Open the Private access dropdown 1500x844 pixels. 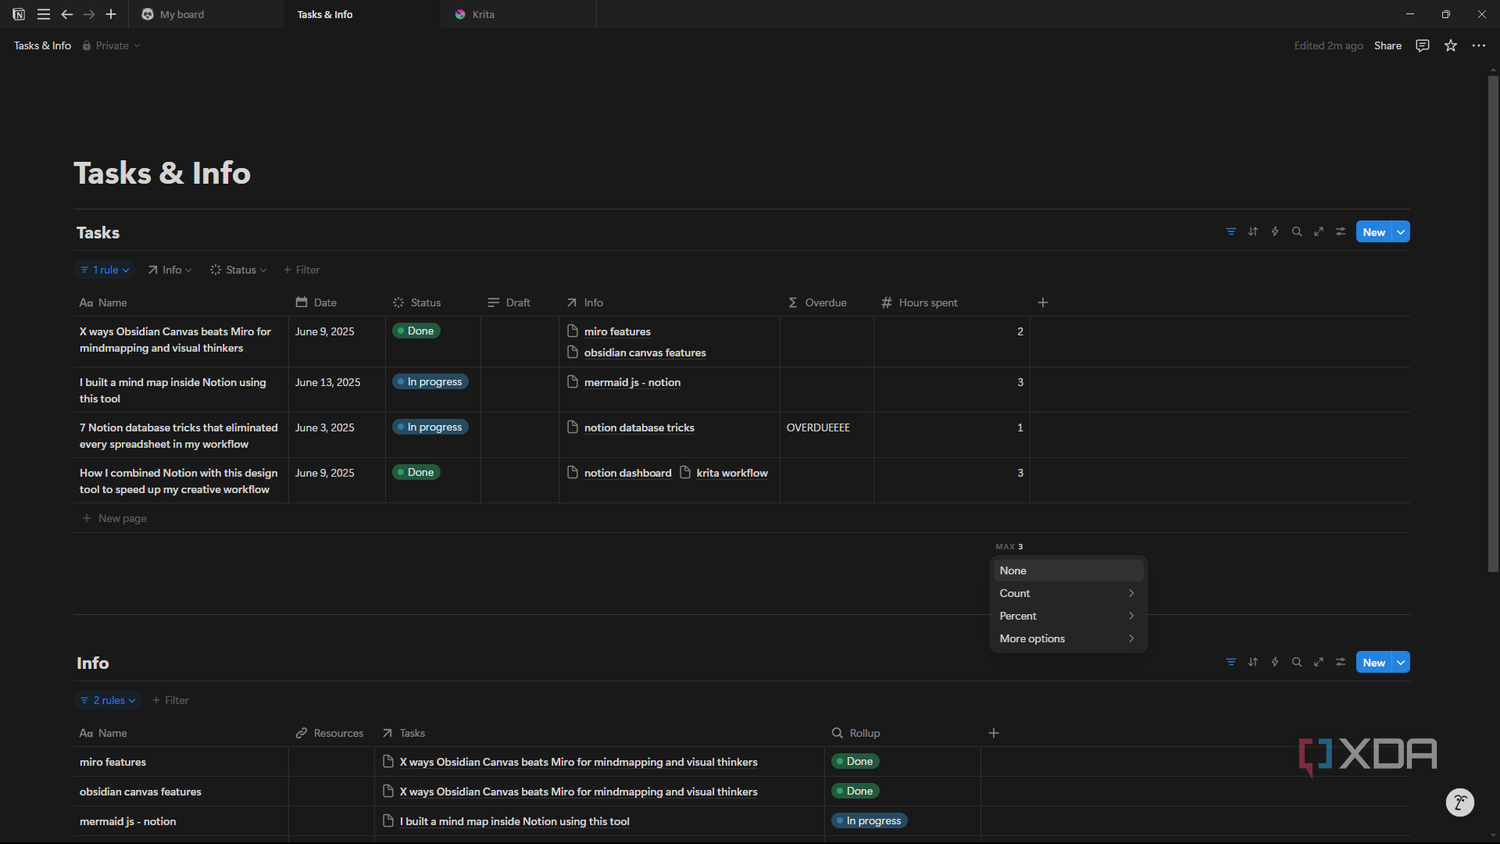[111, 46]
